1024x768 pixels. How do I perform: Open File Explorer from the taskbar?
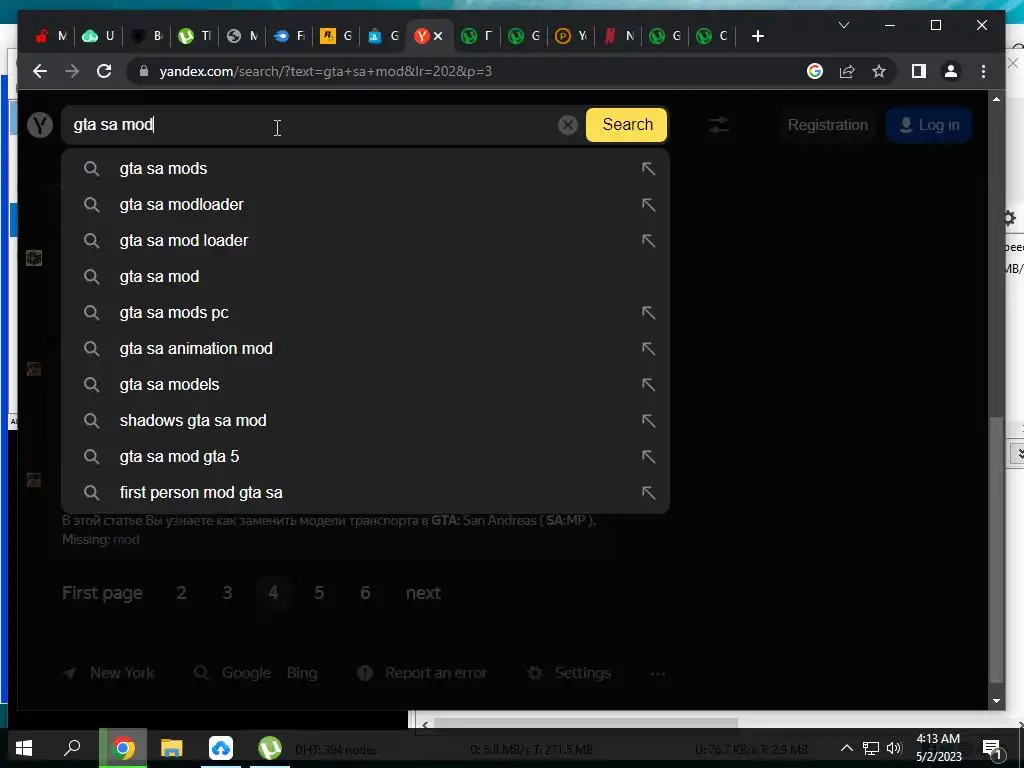[x=171, y=748]
